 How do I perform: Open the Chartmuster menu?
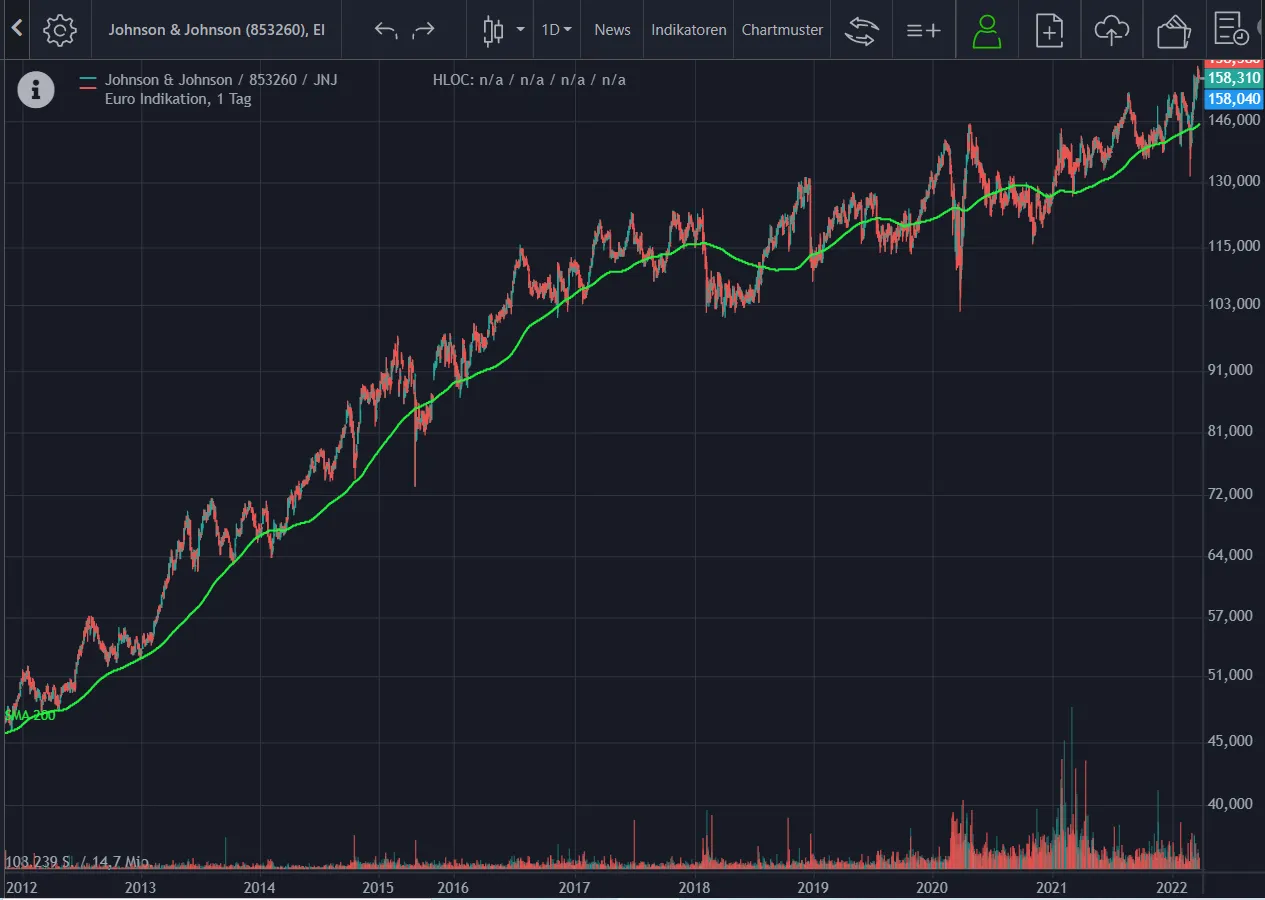pos(782,30)
